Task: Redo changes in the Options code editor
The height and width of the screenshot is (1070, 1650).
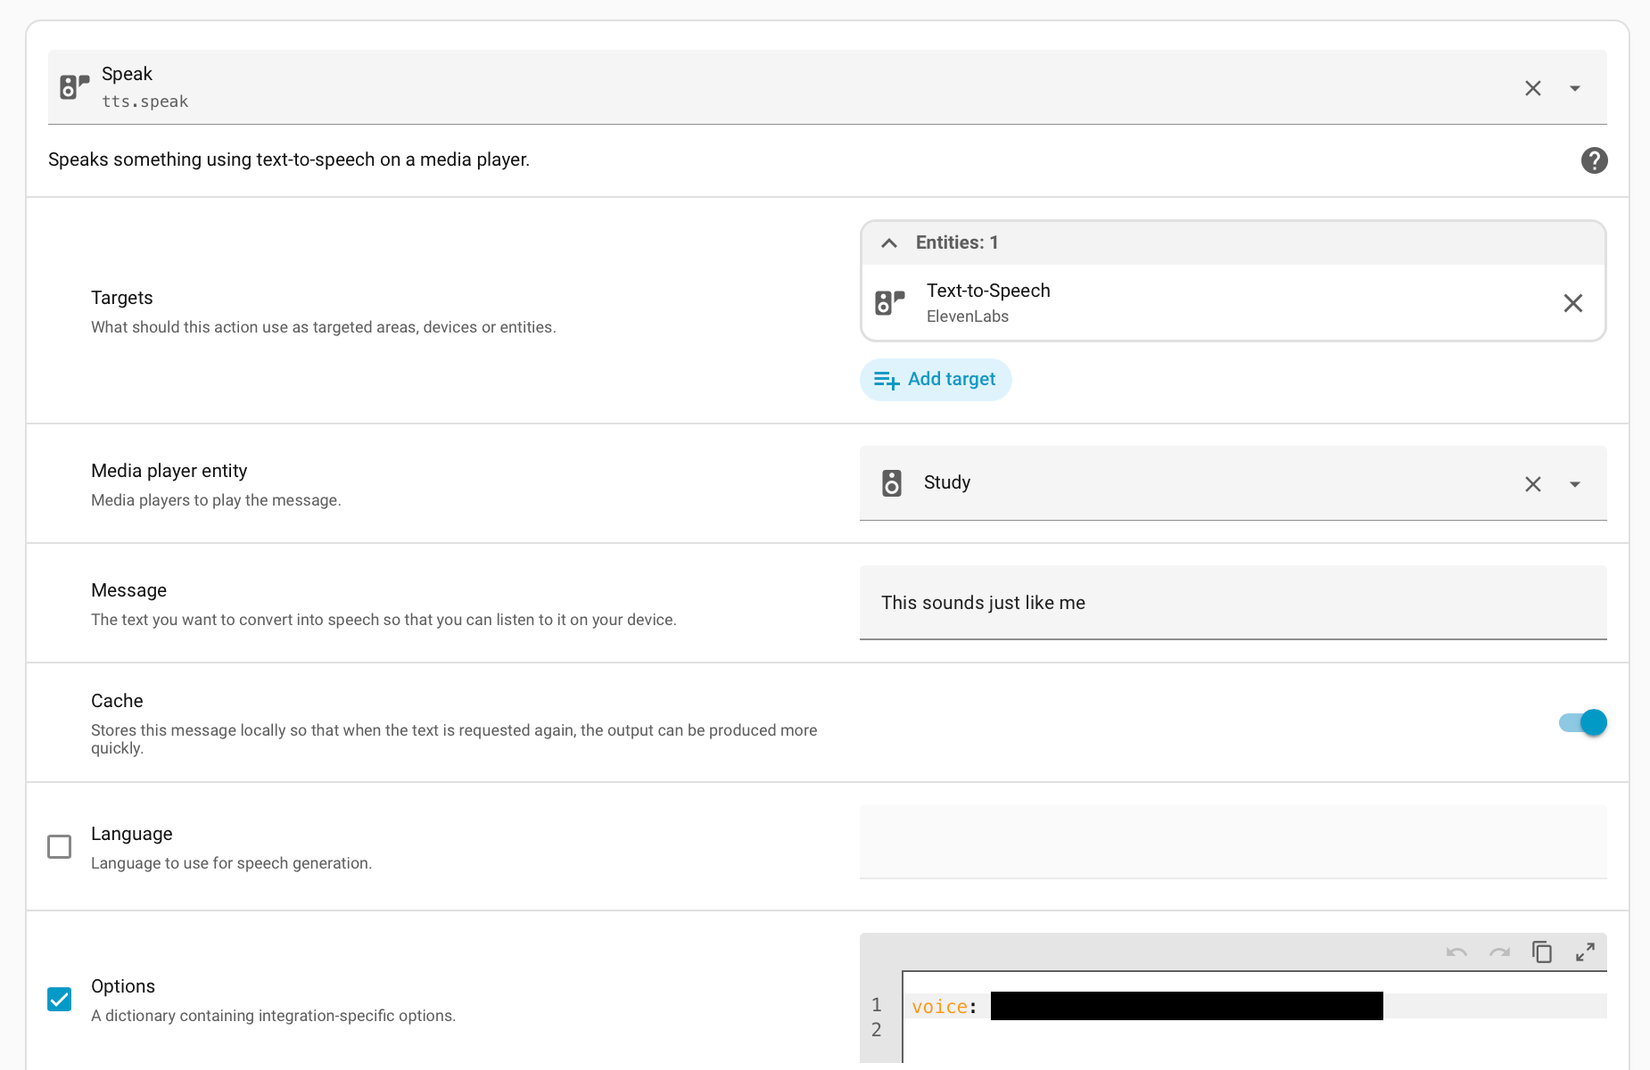Action: [1499, 952]
